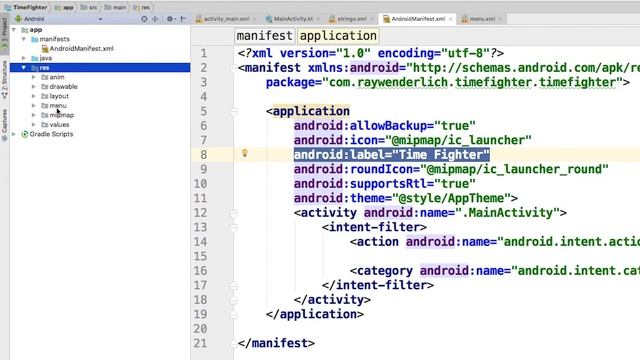Click src in navigation bar

[x=93, y=7]
